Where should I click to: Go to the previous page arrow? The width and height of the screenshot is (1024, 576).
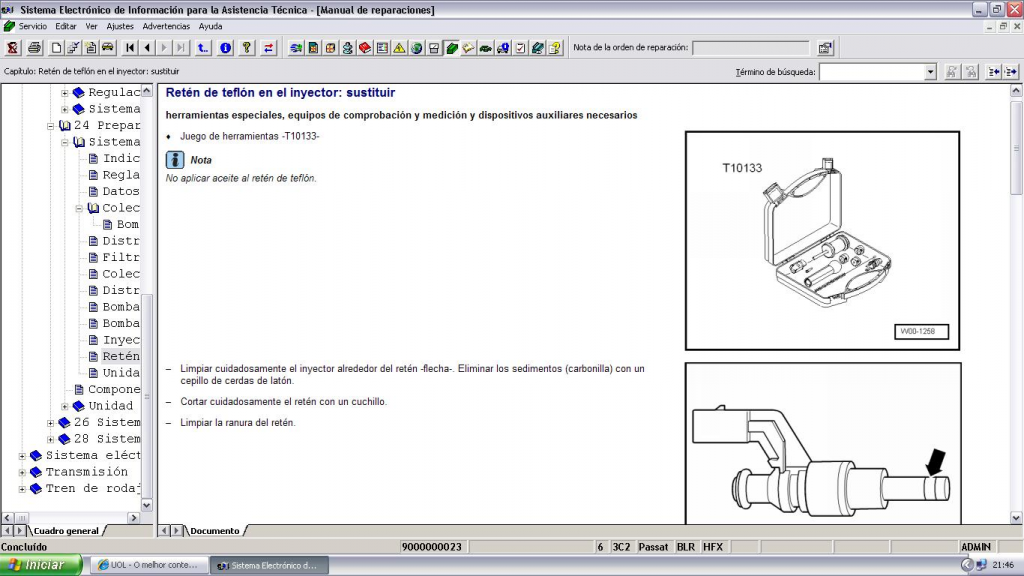[x=147, y=48]
